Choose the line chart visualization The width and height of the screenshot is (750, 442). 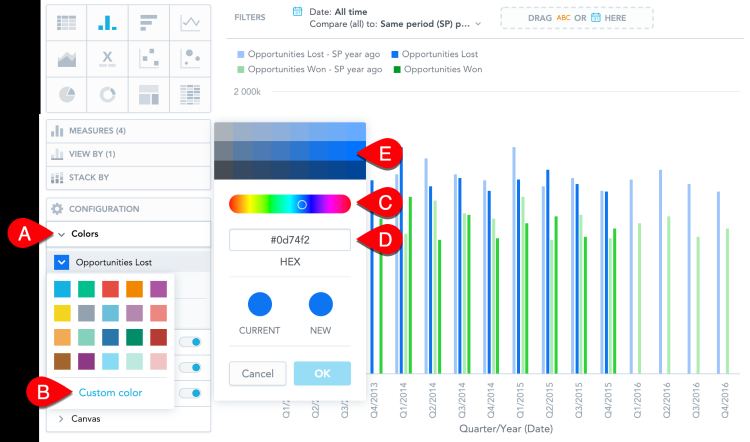[190, 22]
